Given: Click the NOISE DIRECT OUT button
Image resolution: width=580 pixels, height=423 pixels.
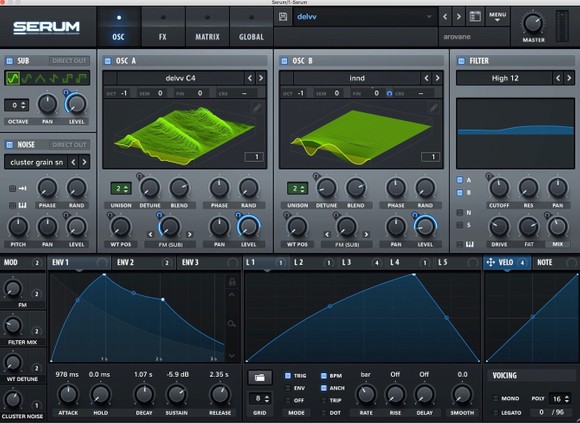Looking at the screenshot, I should point(69,145).
